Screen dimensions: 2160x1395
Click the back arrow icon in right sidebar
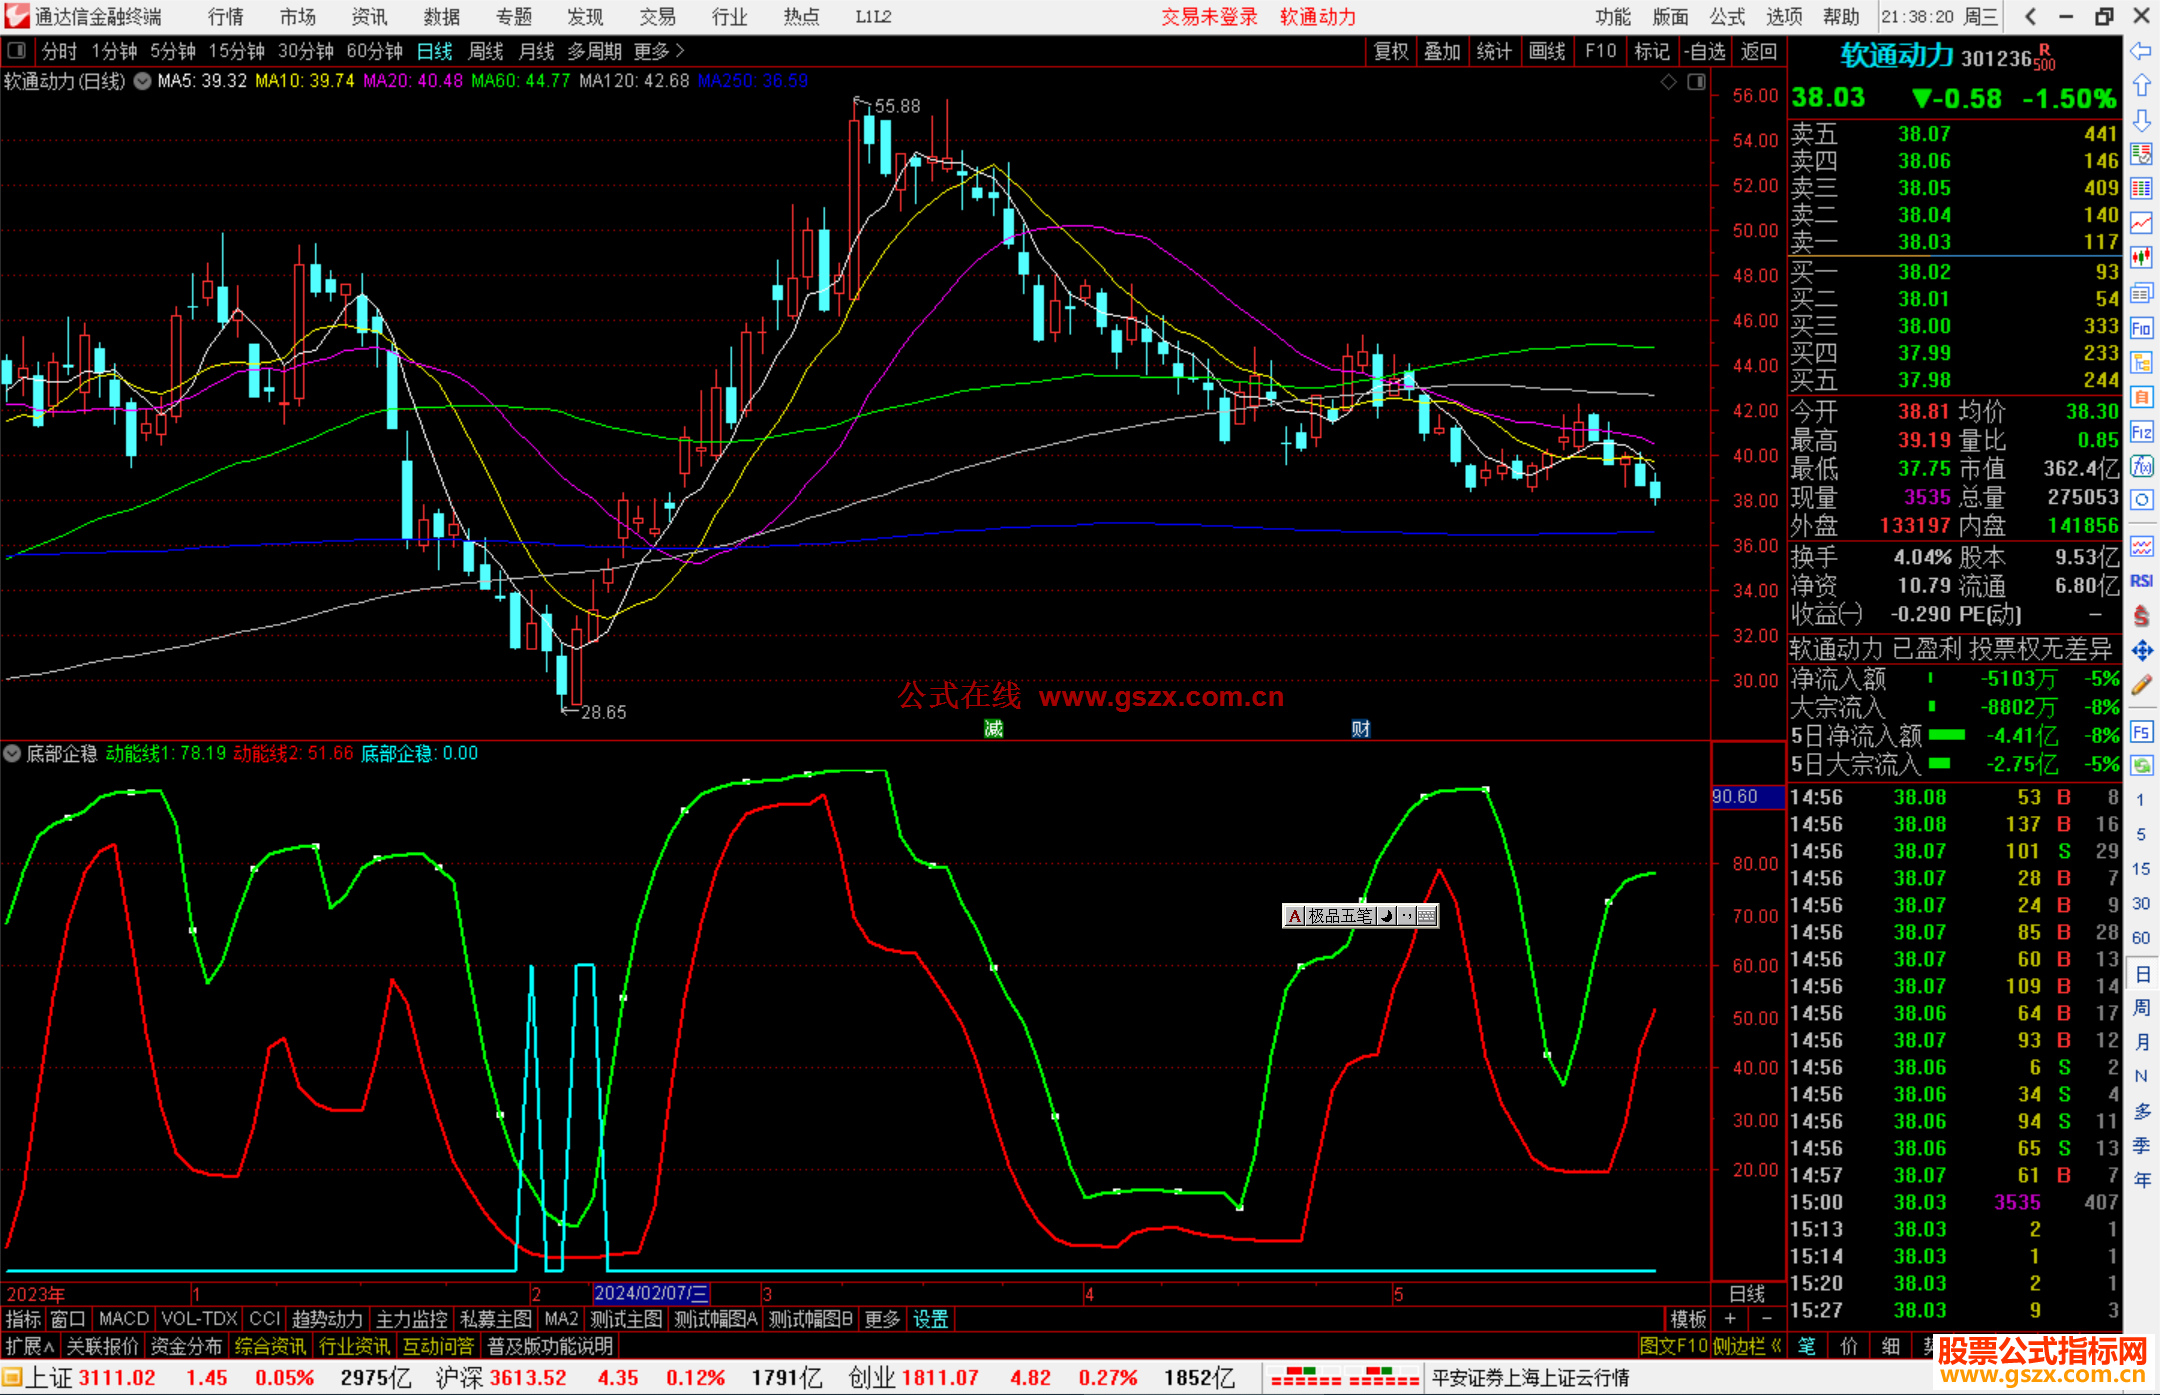[x=2141, y=51]
